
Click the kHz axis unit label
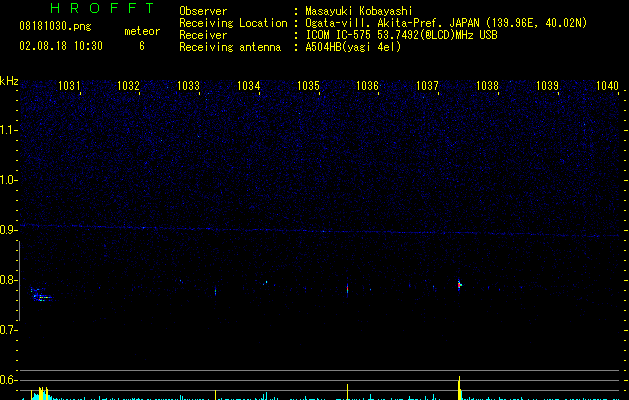point(9,81)
